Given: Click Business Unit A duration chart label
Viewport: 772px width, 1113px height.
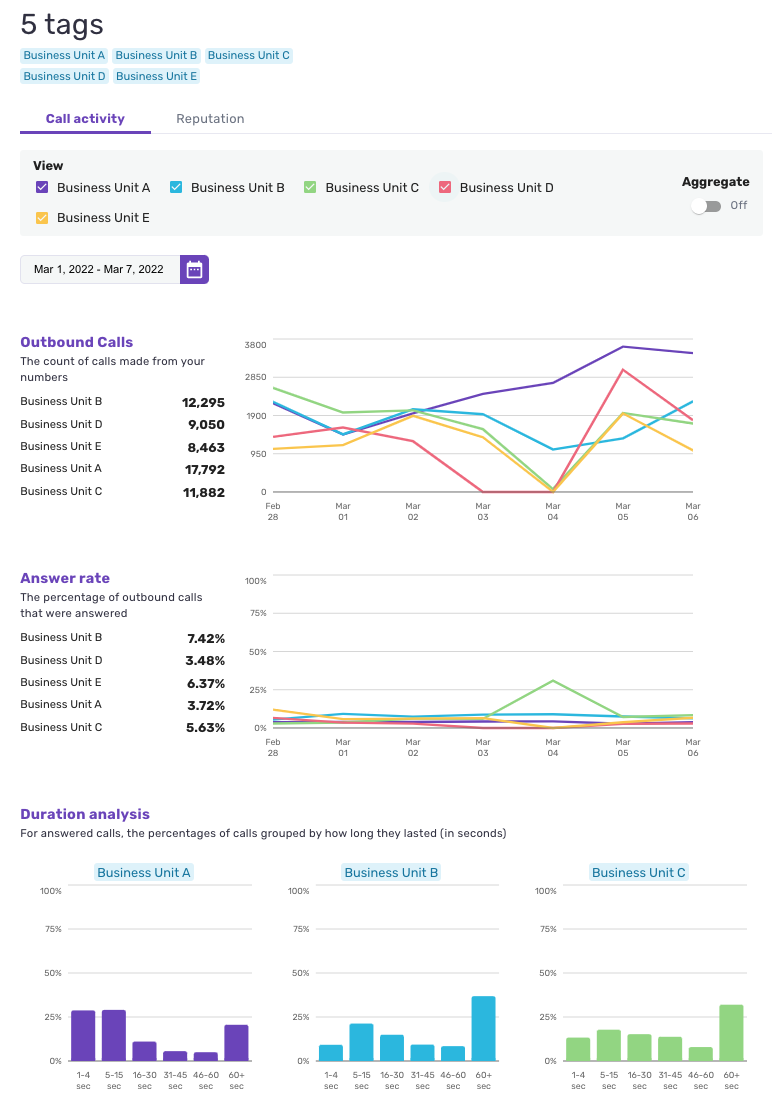Looking at the screenshot, I should pyautogui.click(x=144, y=873).
